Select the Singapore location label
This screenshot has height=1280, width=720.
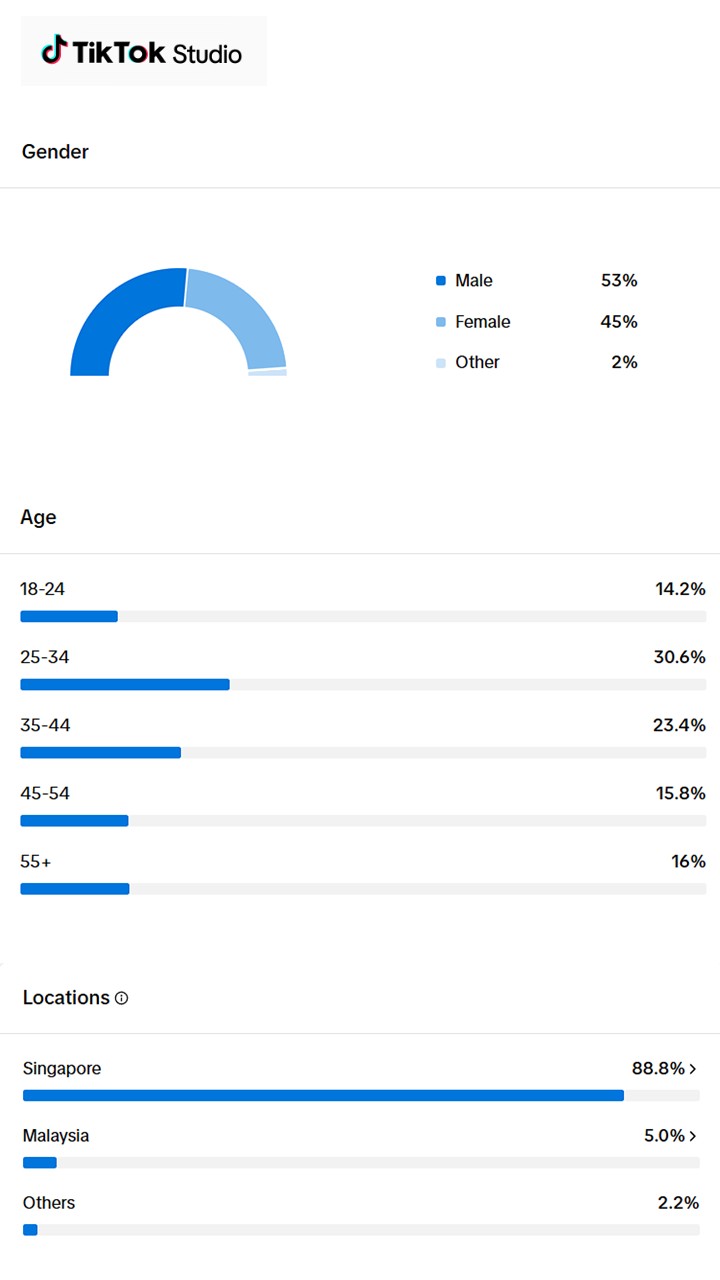62,1069
